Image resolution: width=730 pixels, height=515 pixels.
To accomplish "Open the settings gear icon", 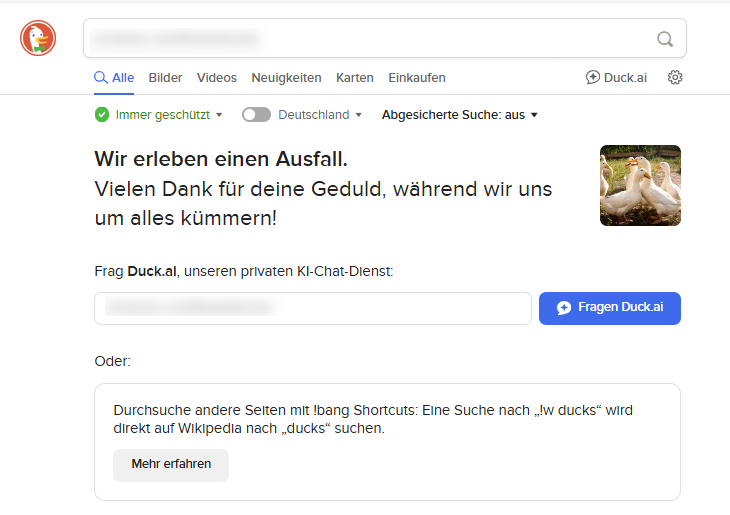I will [675, 77].
